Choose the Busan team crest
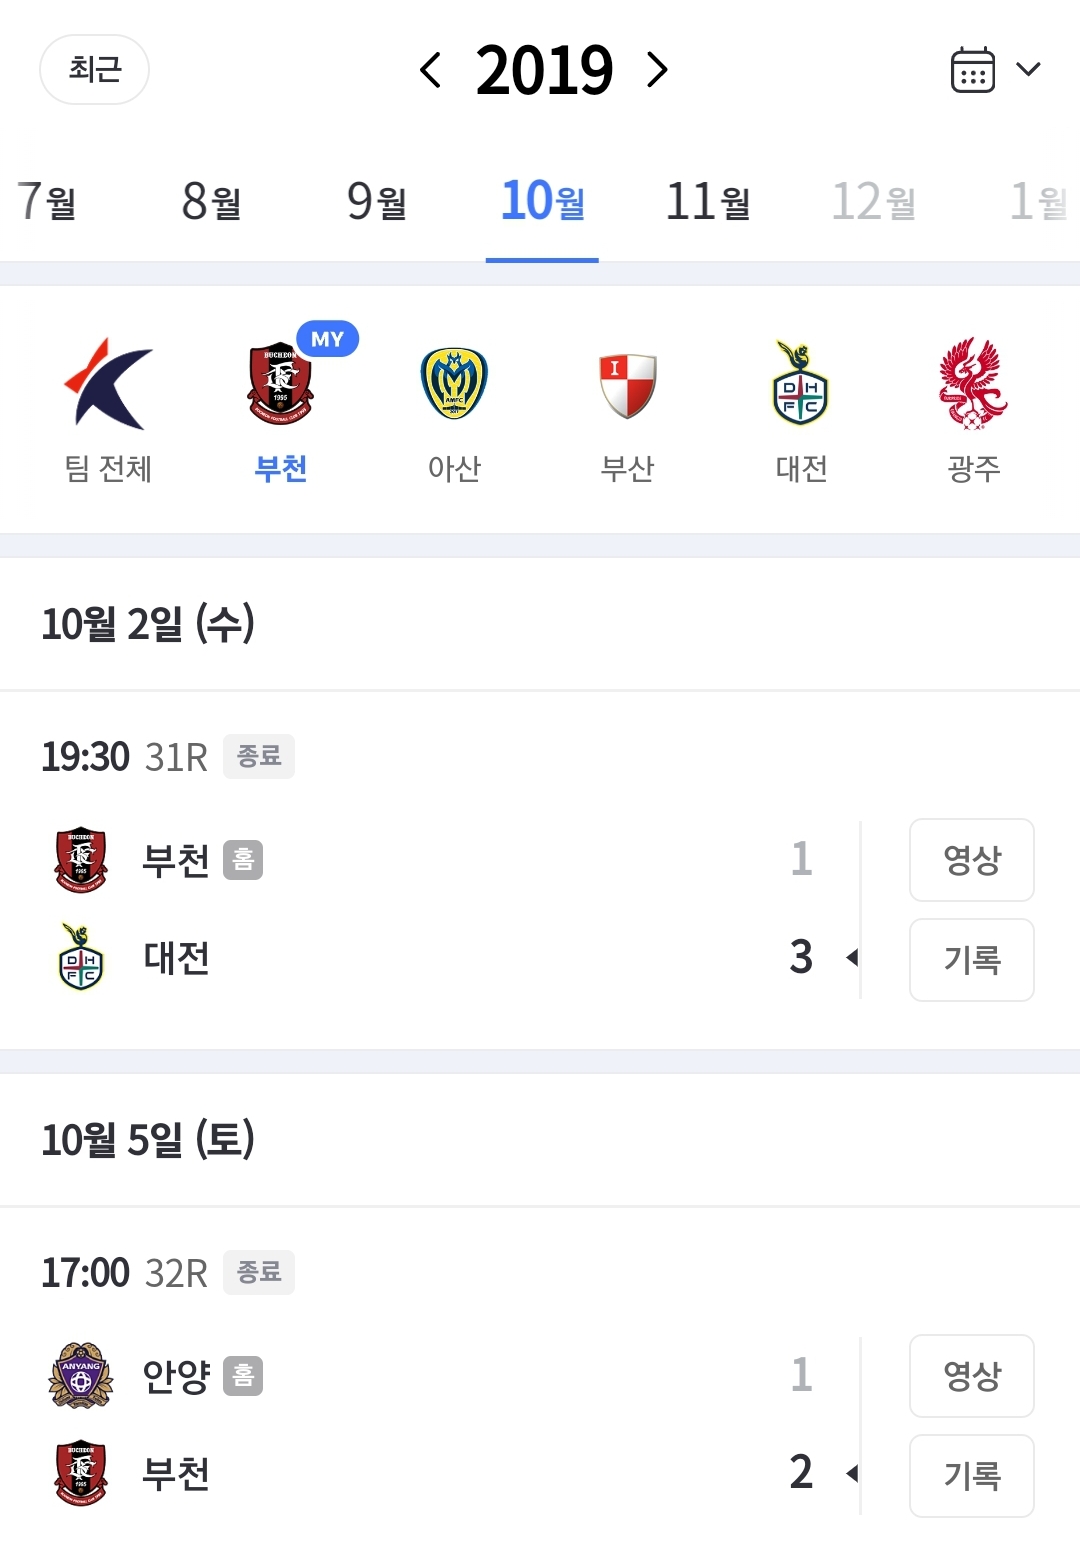This screenshot has width=1080, height=1552. pyautogui.click(x=627, y=384)
